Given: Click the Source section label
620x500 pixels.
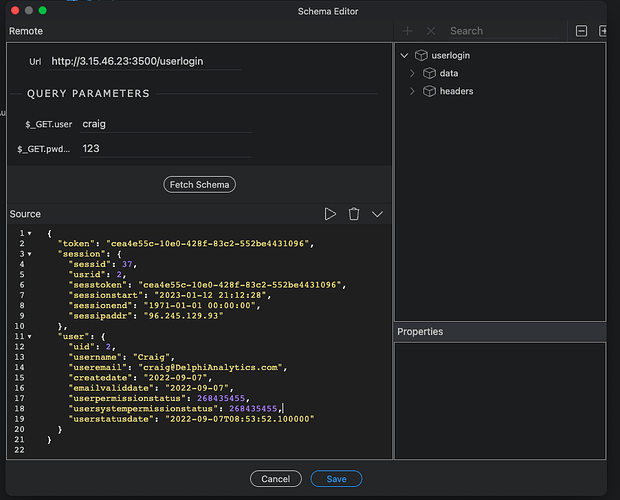Looking at the screenshot, I should click(25, 214).
